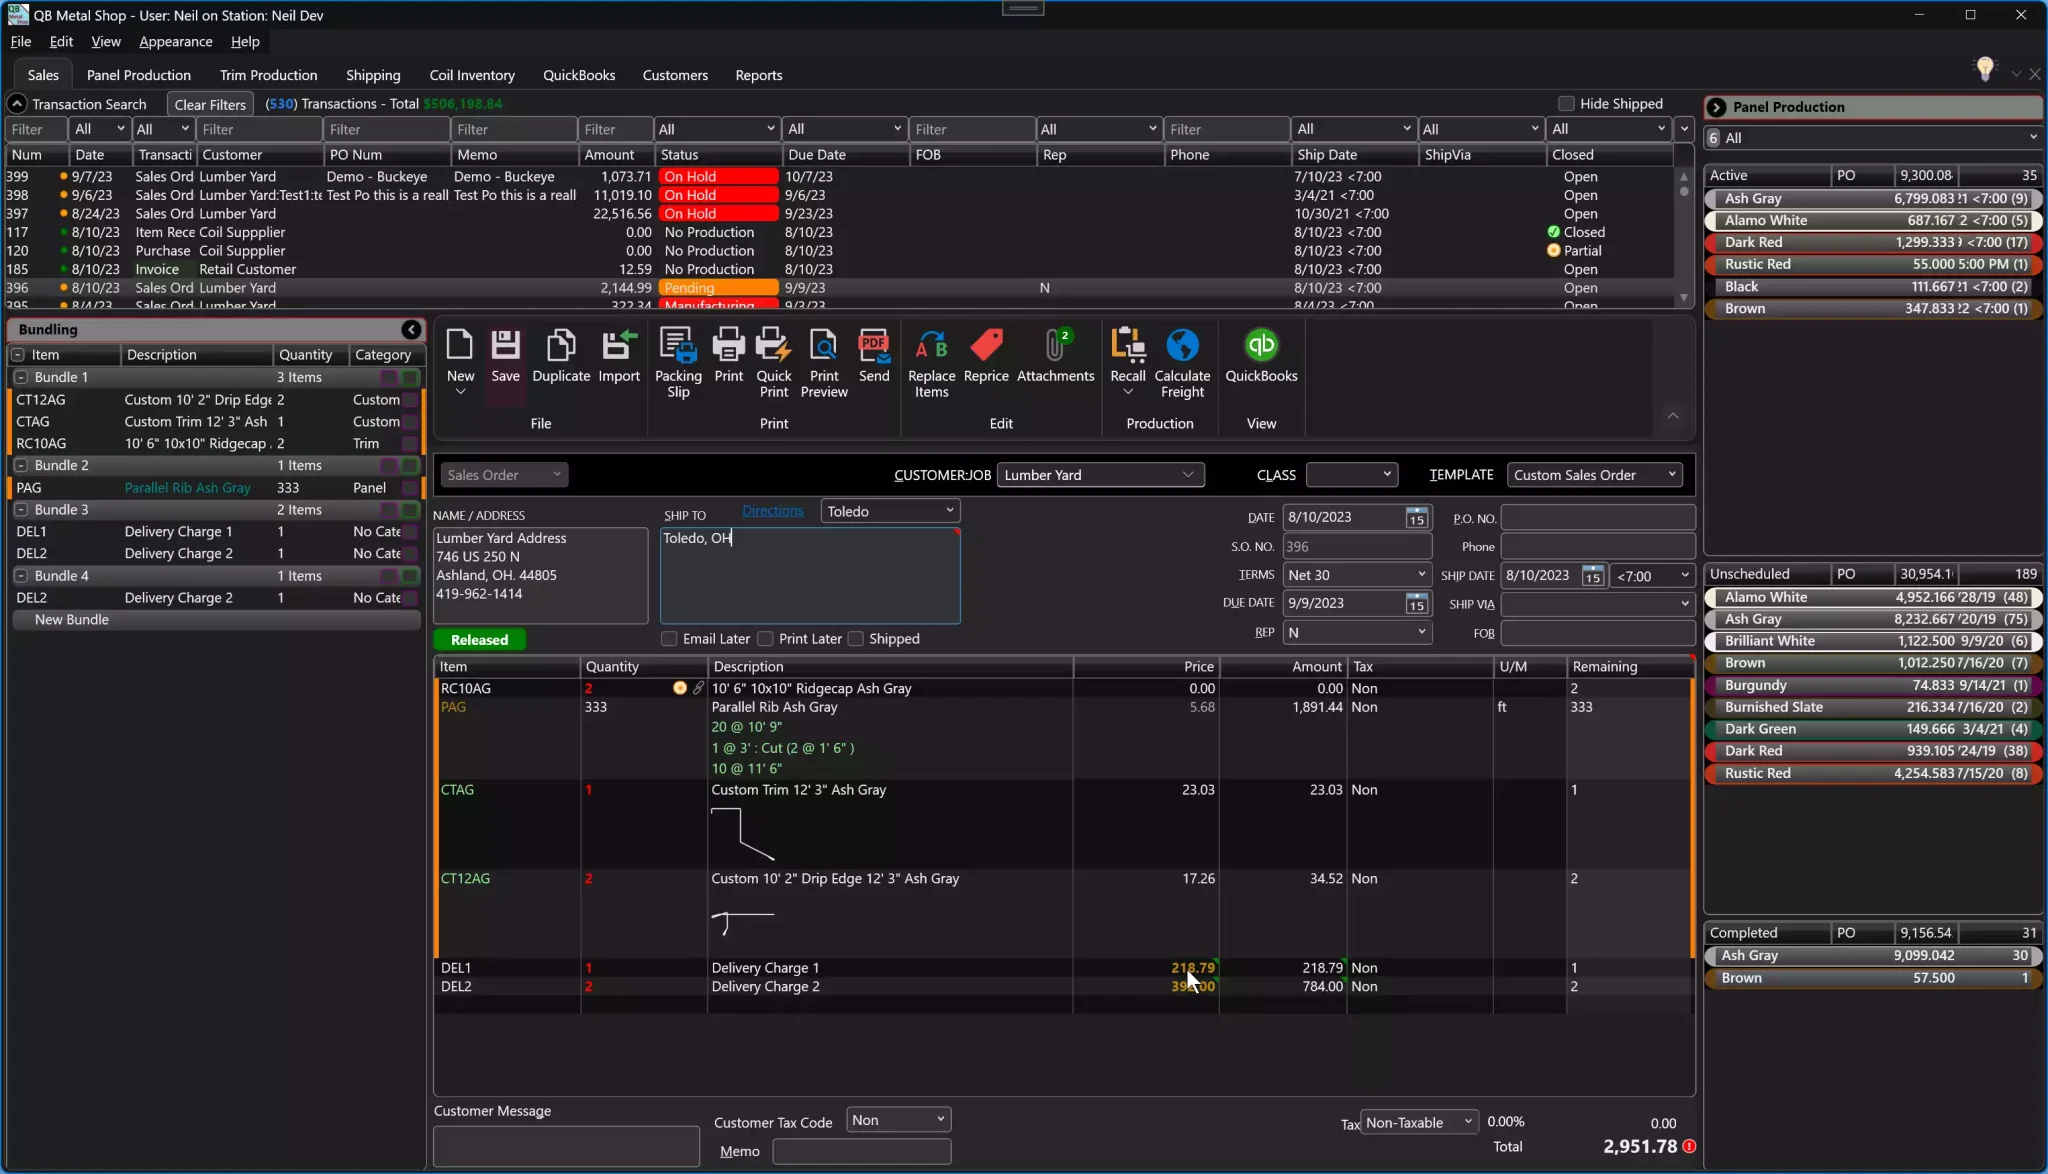The height and width of the screenshot is (1174, 2048).
Task: Click the Save icon in toolbar
Action: [505, 347]
